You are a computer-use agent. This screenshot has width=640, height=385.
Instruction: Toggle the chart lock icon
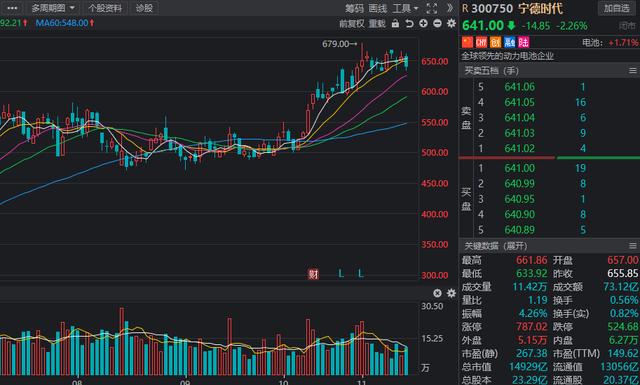[395, 24]
